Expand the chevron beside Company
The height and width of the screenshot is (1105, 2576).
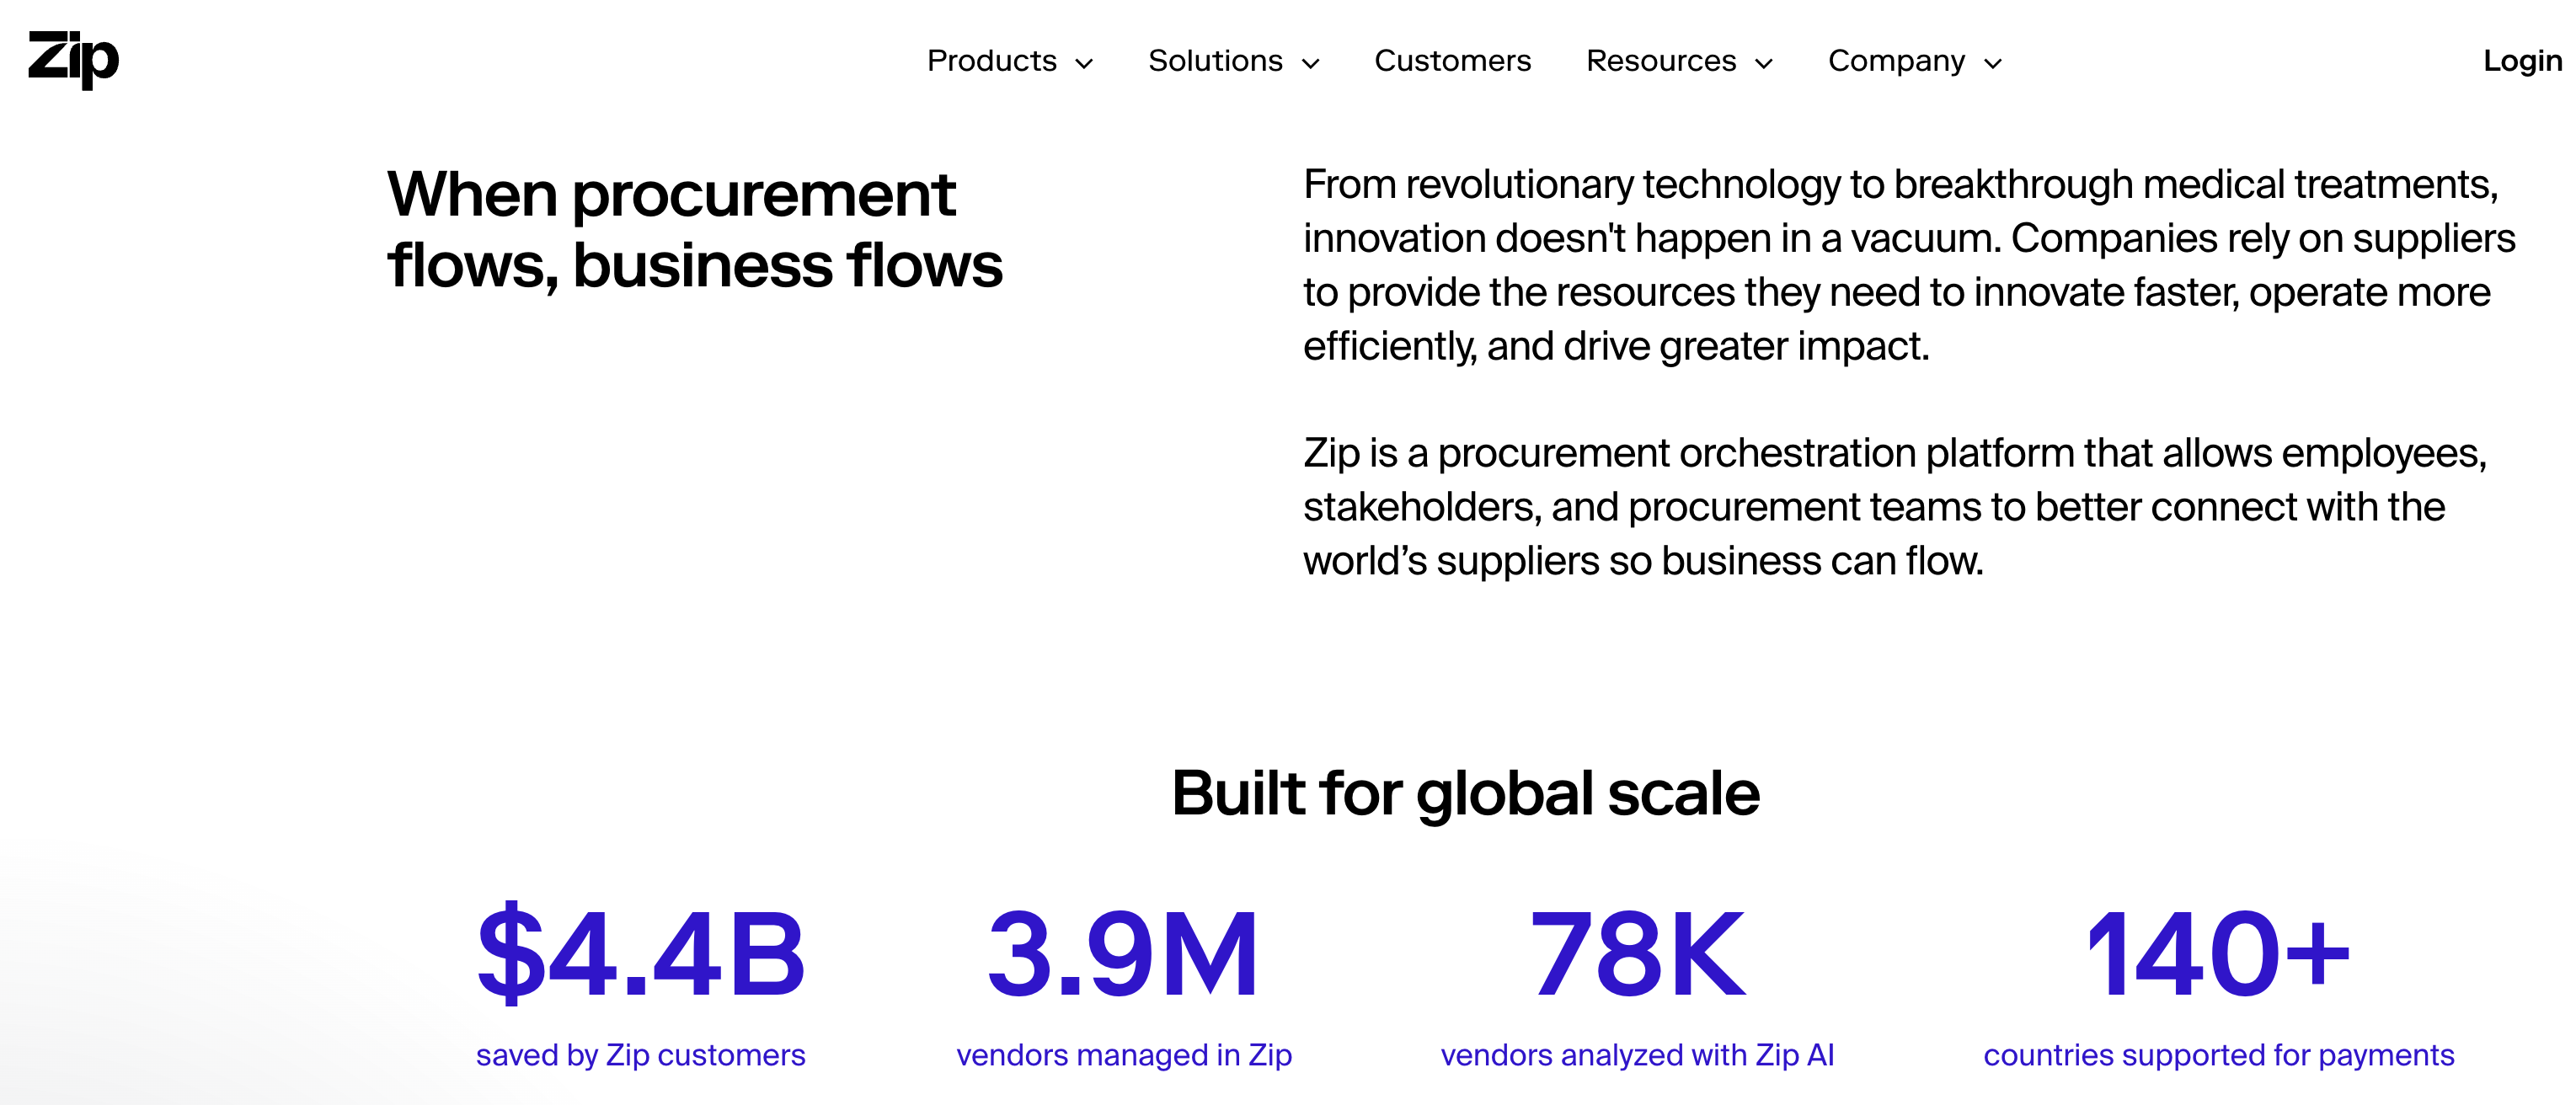click(x=1993, y=64)
